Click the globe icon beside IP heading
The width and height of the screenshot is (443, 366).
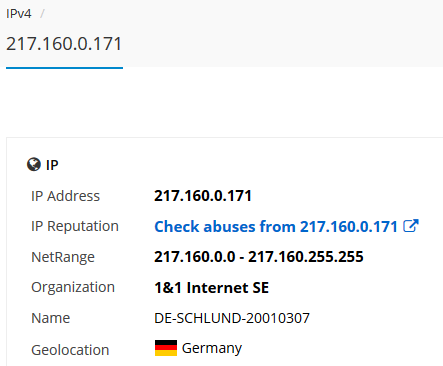point(34,164)
